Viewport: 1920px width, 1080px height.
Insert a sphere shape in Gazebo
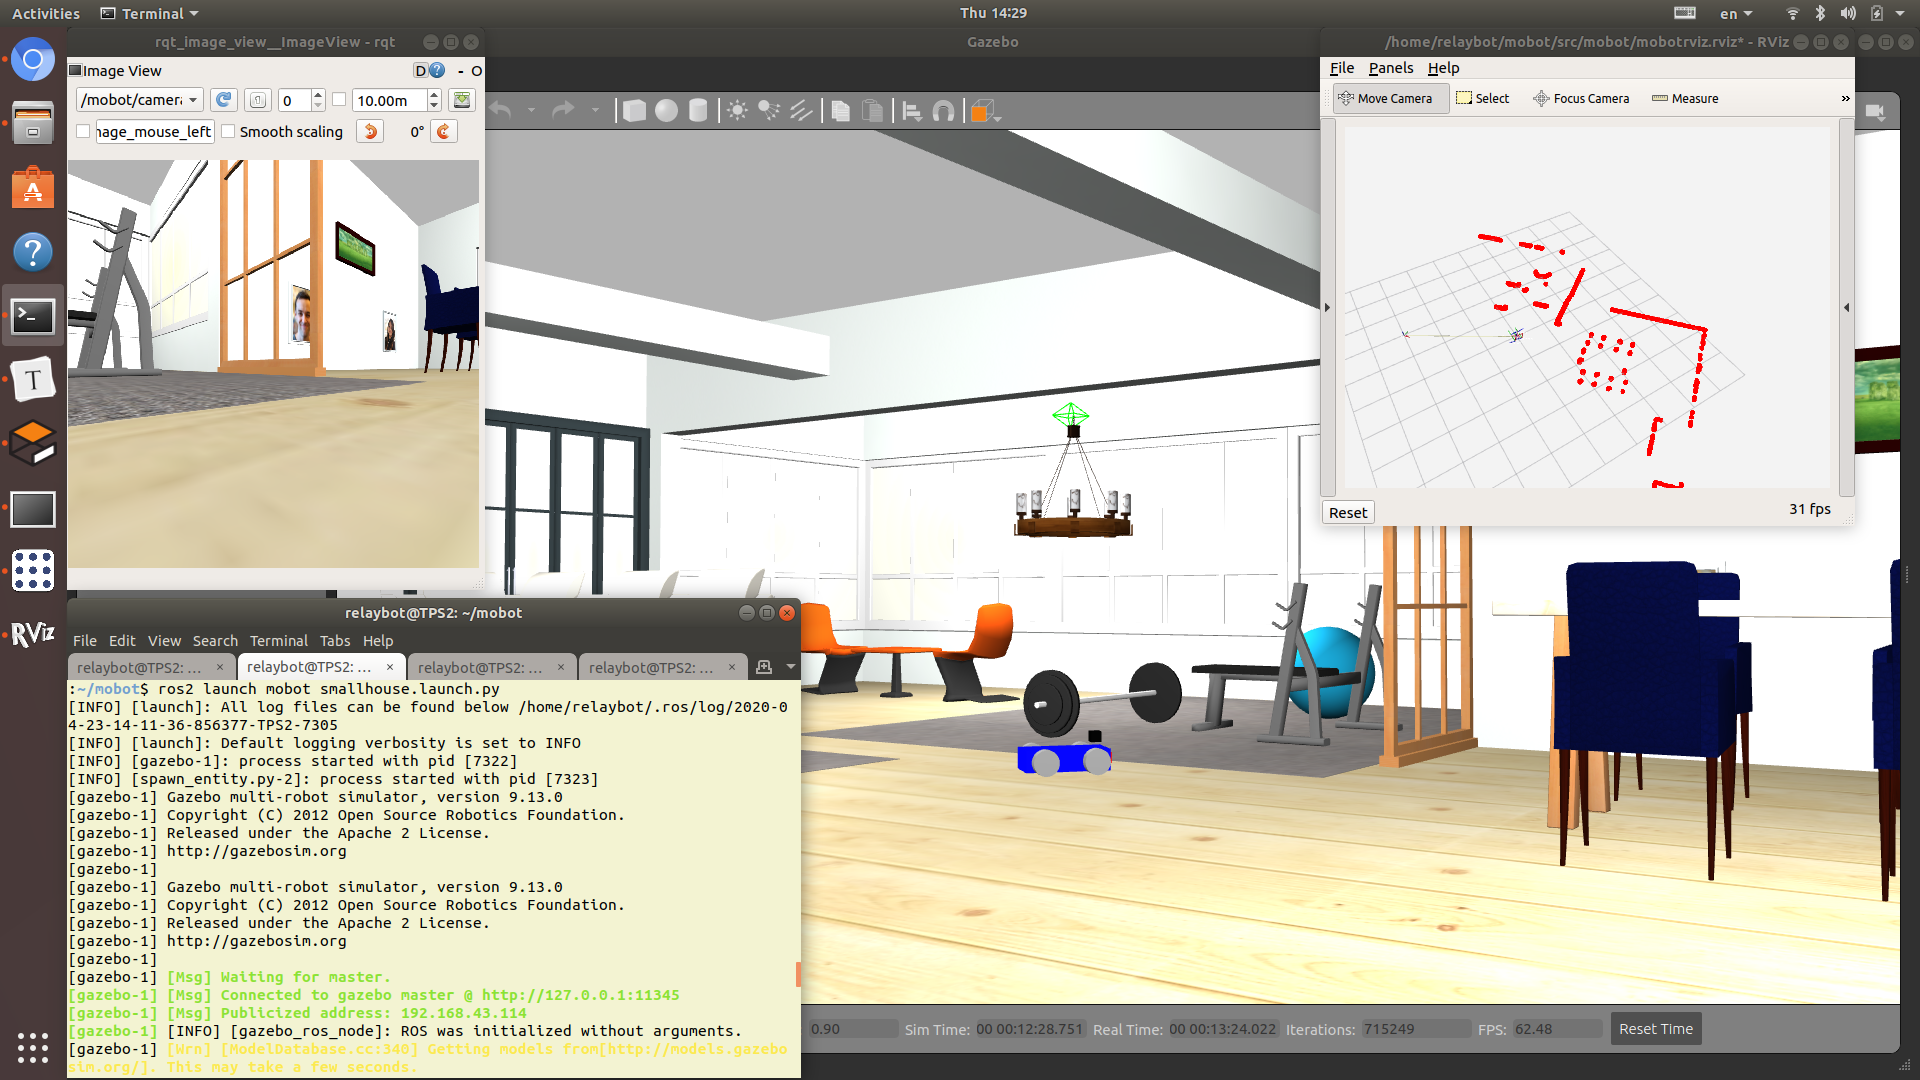666,111
